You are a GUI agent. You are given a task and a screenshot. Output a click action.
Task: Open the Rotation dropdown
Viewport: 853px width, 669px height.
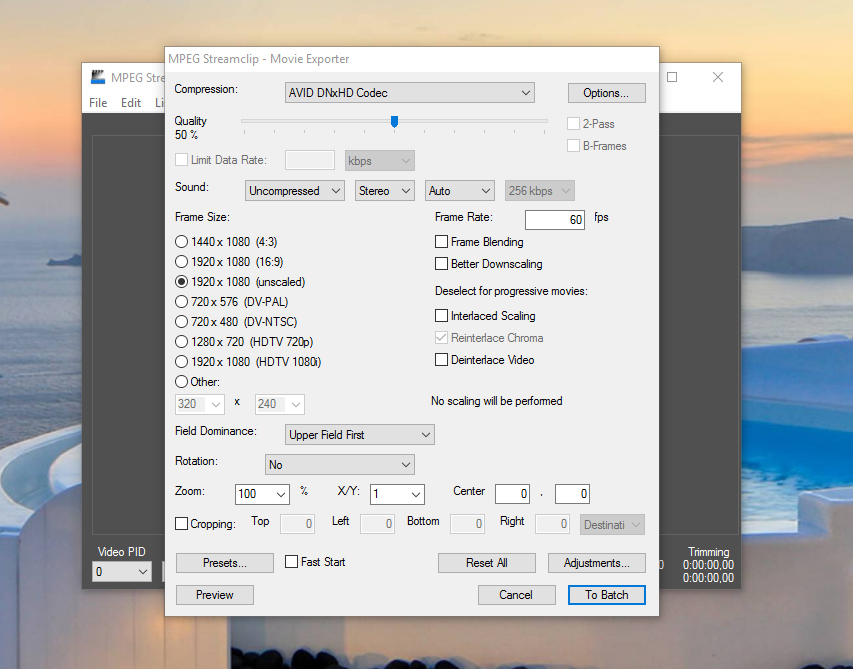pos(339,465)
